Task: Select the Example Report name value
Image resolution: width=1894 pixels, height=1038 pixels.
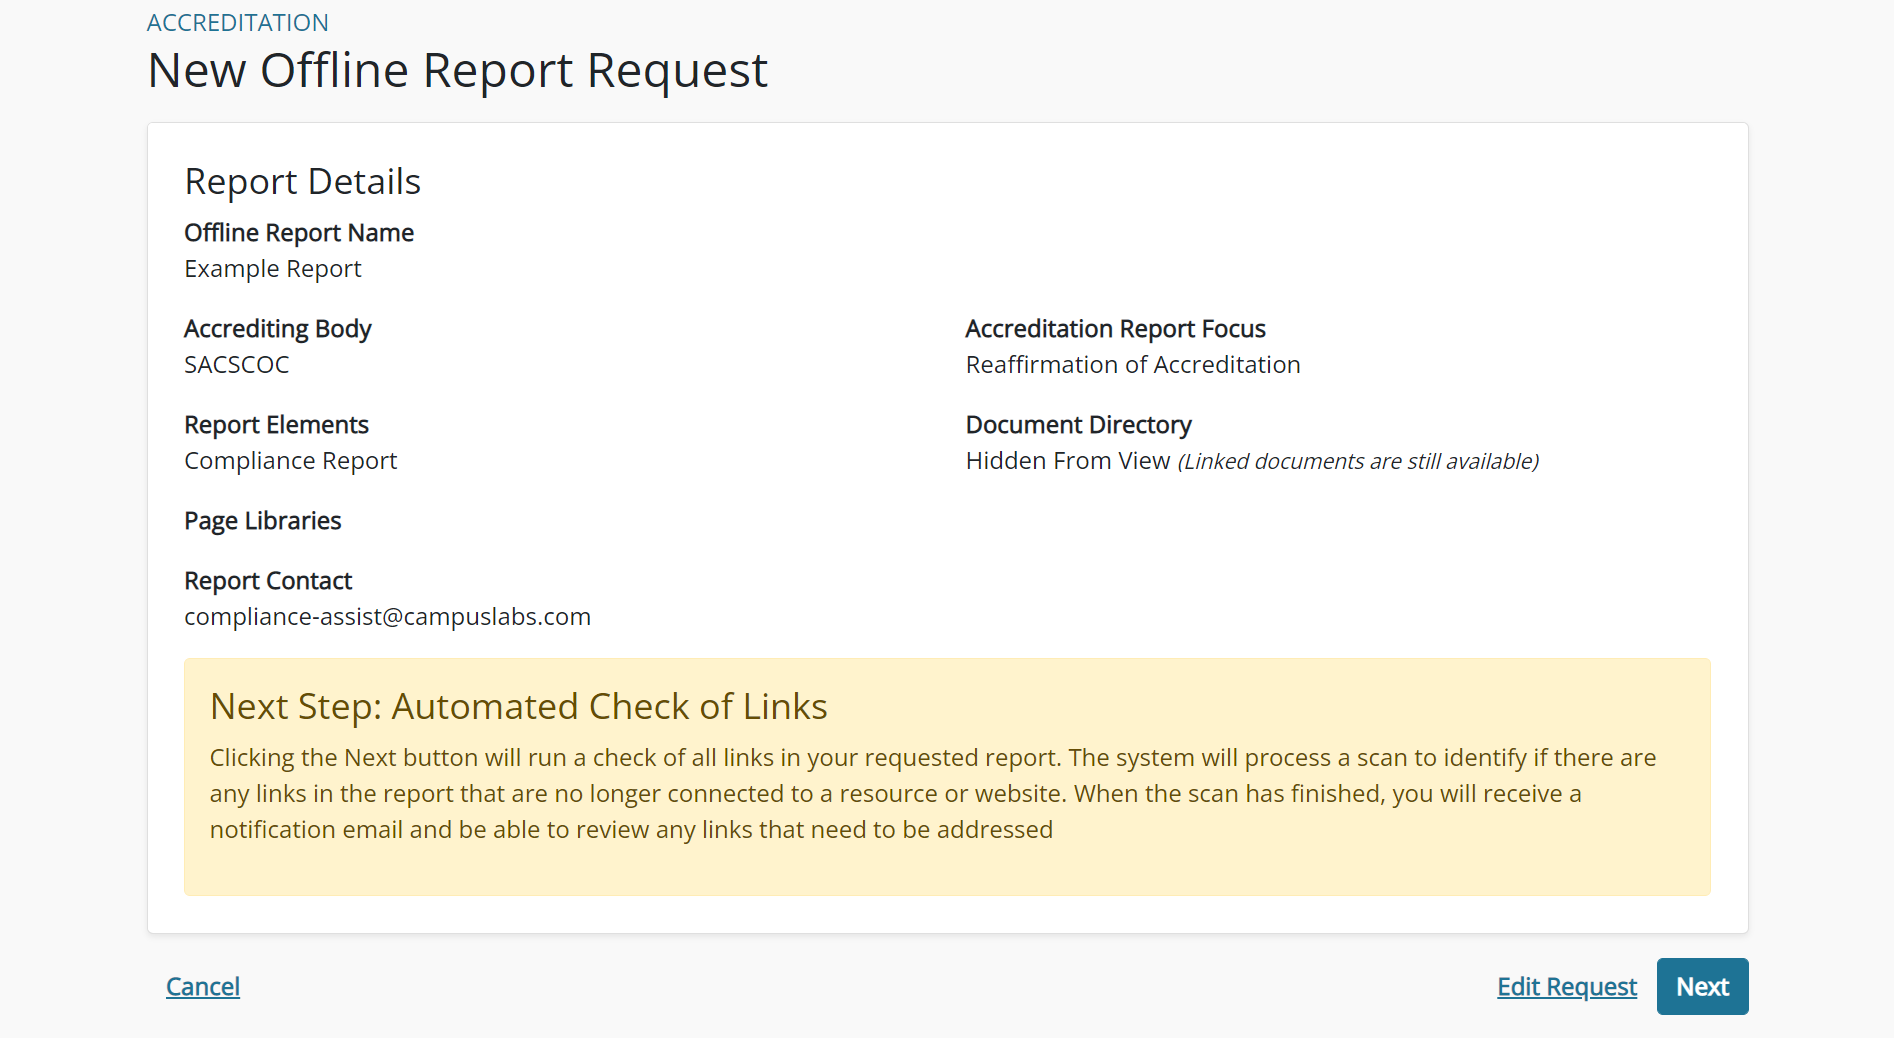Action: pos(273,269)
